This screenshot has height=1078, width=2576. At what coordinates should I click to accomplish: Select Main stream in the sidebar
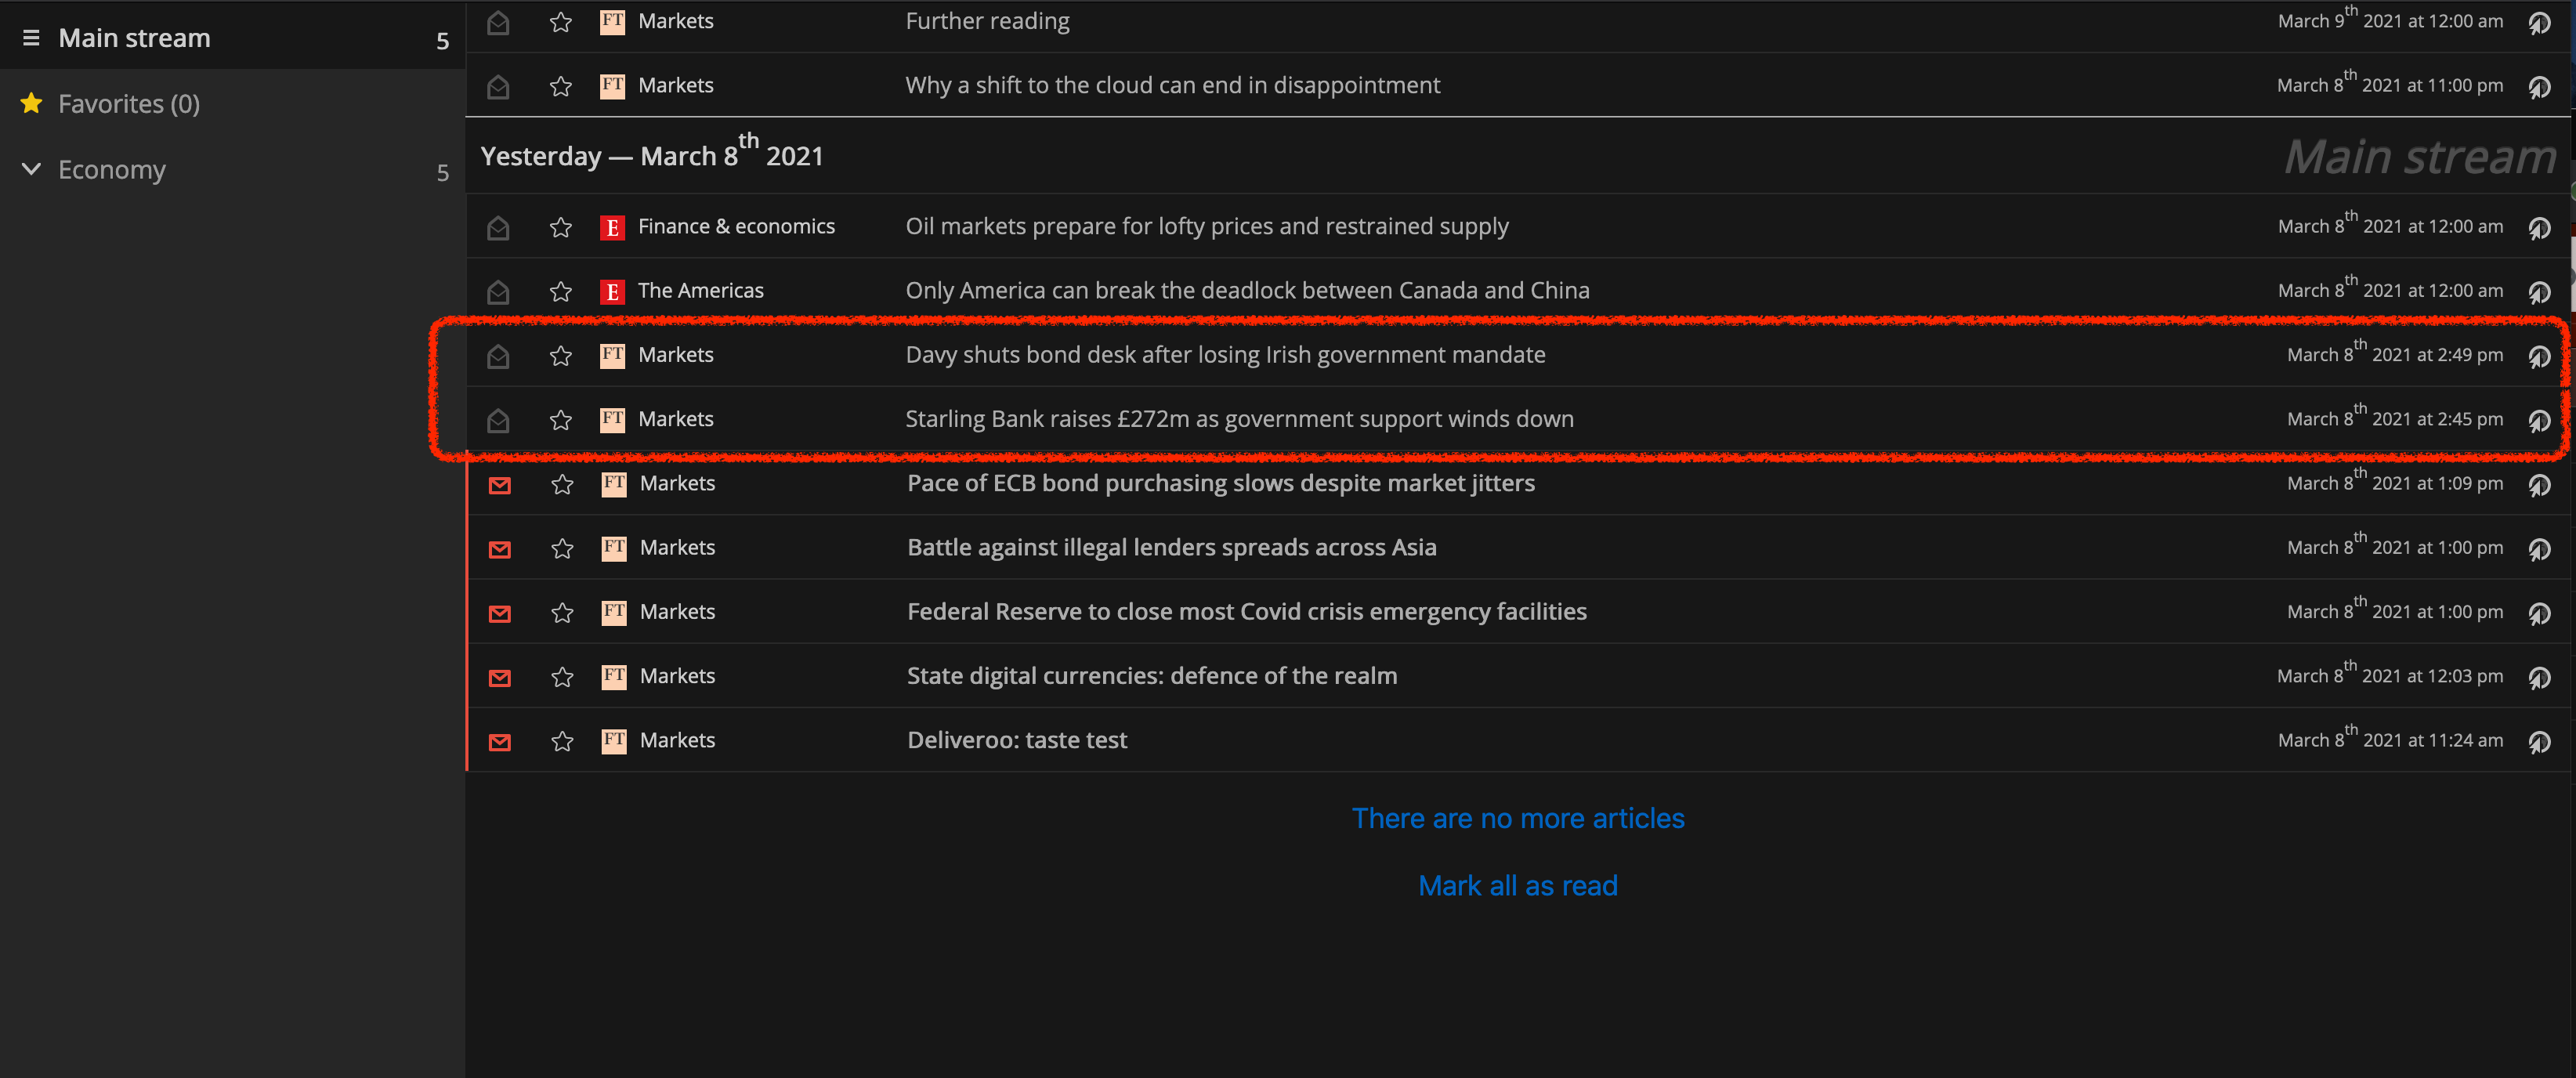coord(135,37)
